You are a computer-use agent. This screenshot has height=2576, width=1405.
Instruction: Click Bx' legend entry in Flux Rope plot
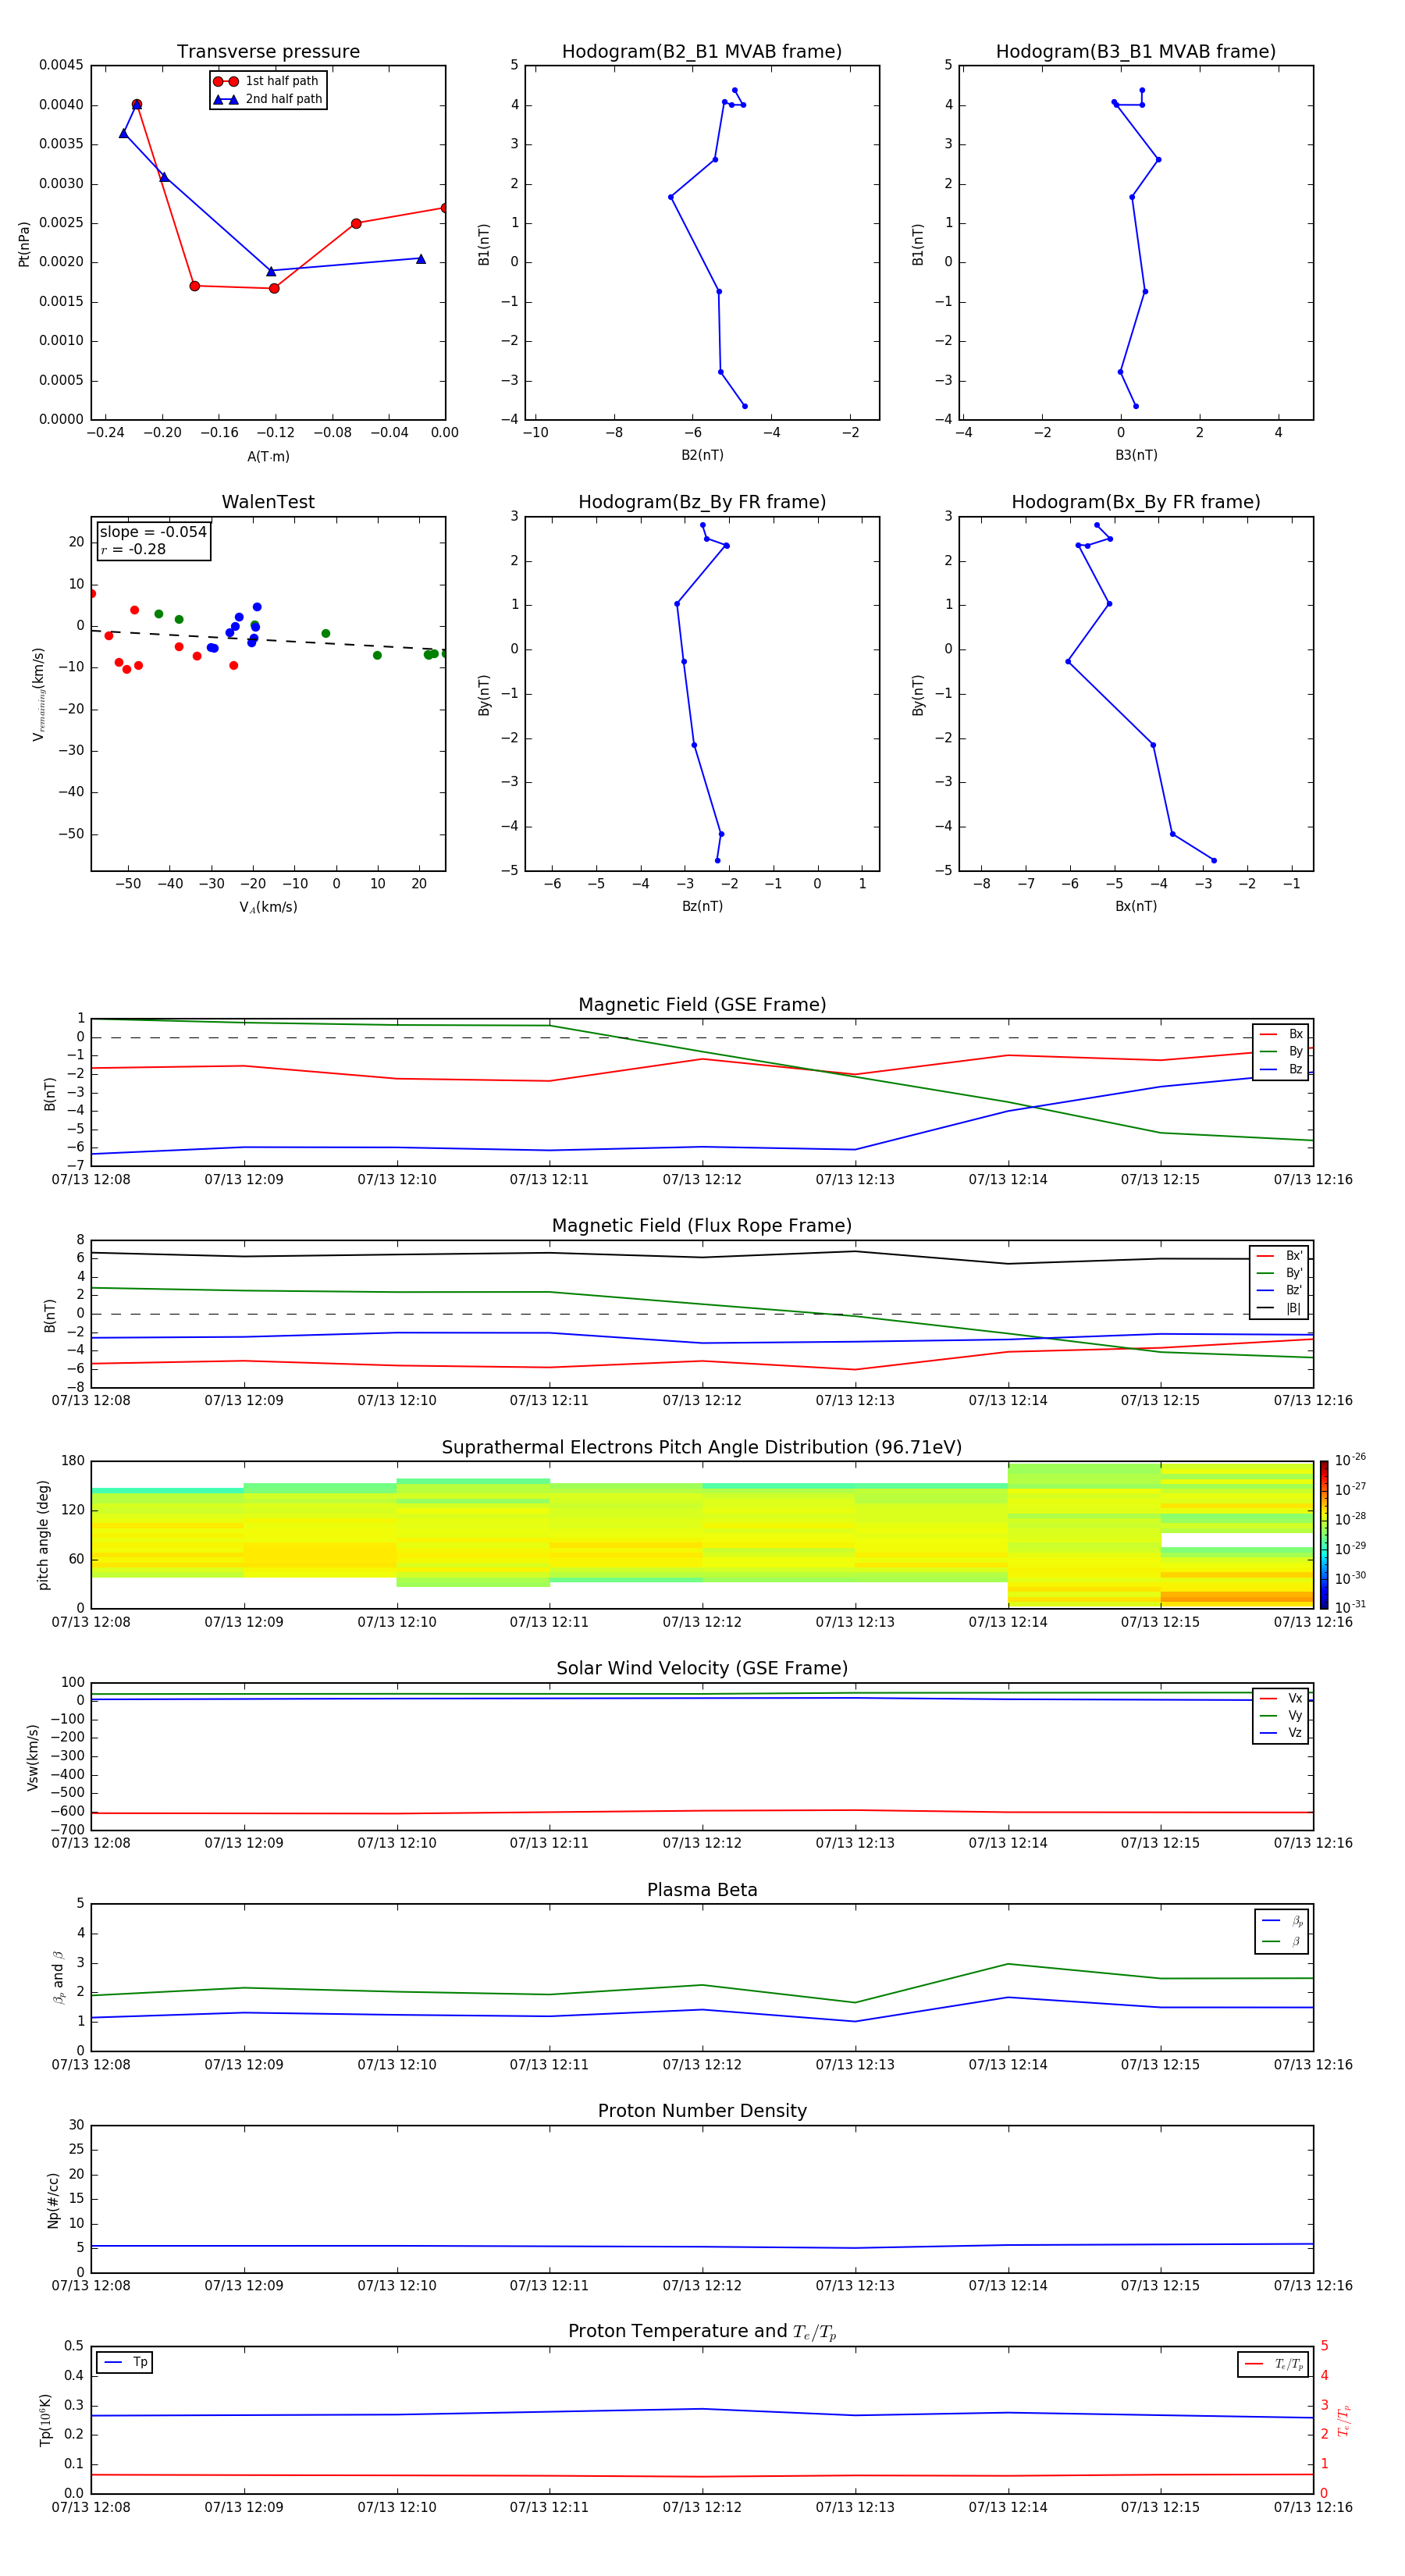tap(1280, 1256)
